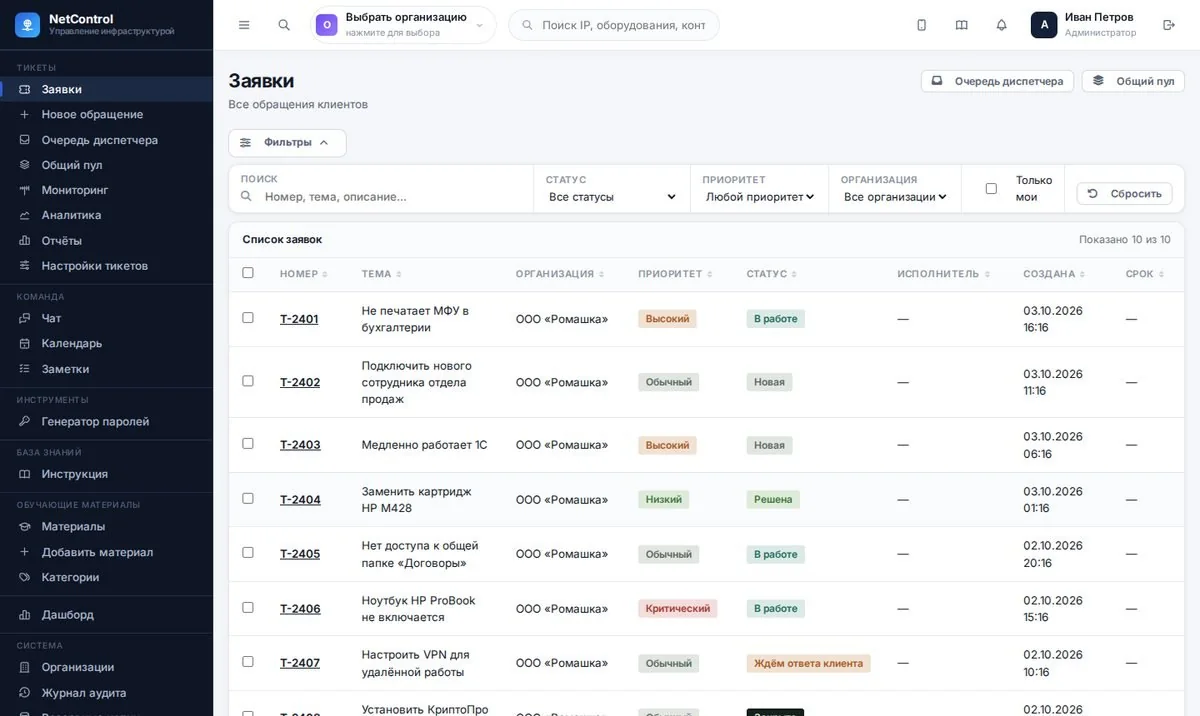This screenshot has width=1200, height=716.
Task: Open Добавить материал in sidebar
Action: tap(106, 552)
